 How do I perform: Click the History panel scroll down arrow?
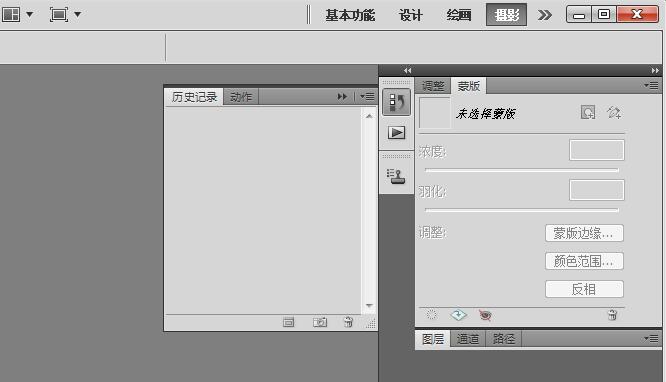point(369,306)
